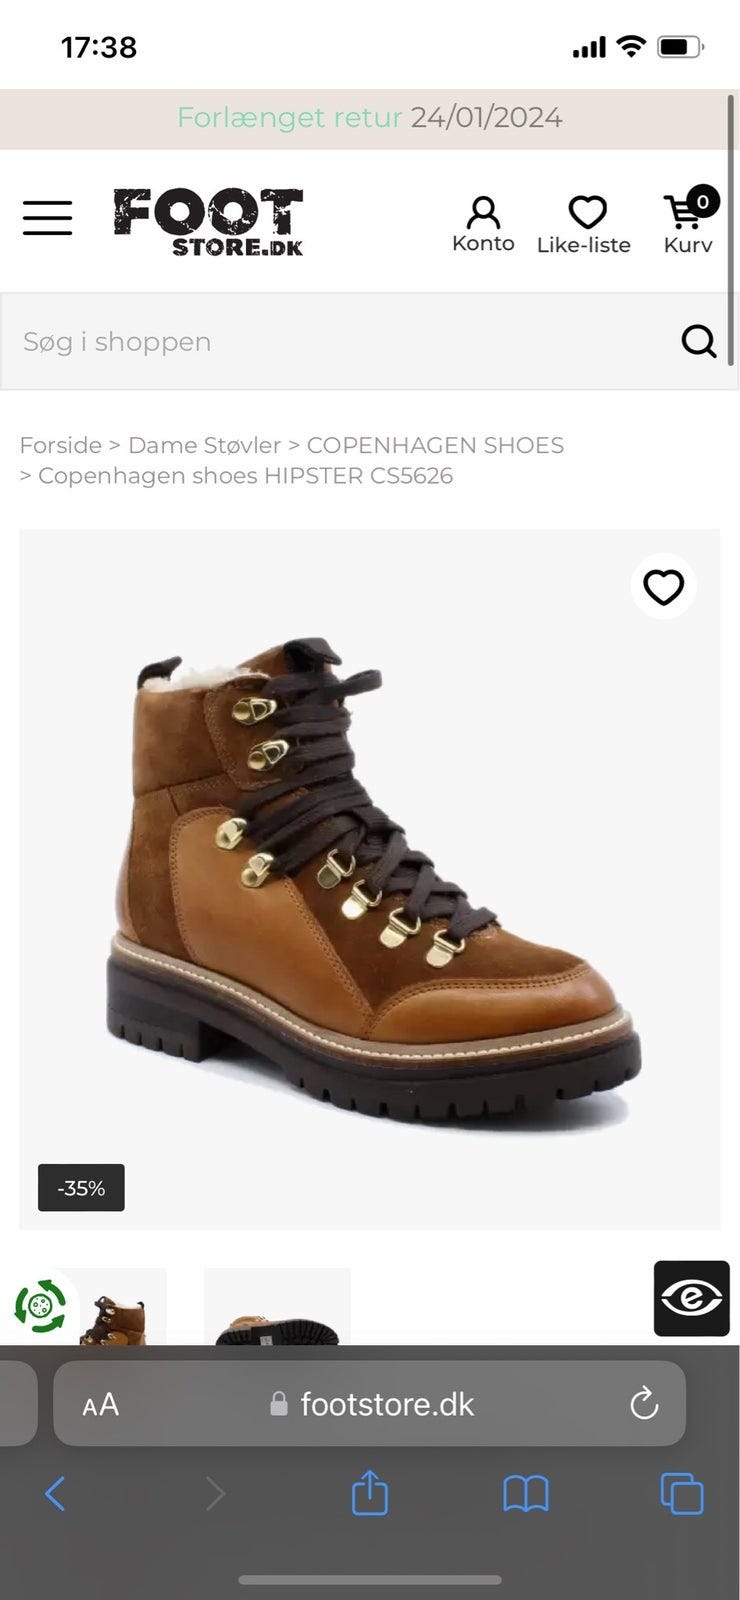Open the Safari share sheet
Viewport: 740px width, 1600px height.
369,1492
